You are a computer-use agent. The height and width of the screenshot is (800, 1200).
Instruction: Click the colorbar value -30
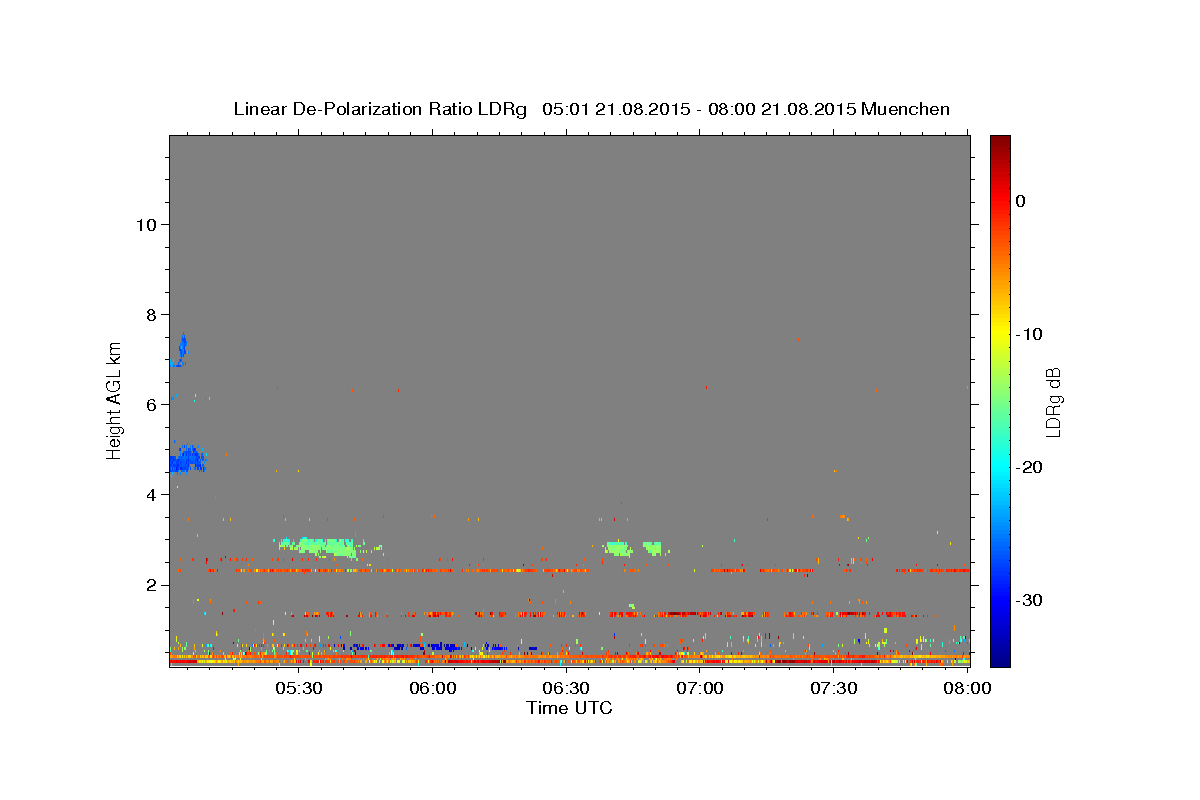click(1030, 600)
